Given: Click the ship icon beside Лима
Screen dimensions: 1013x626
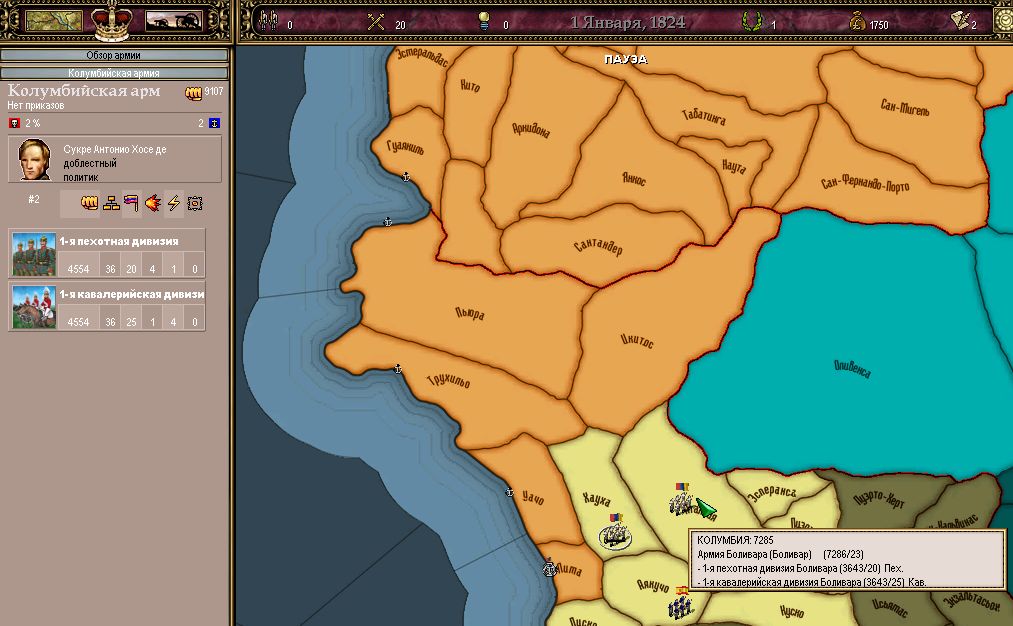Looking at the screenshot, I should click(549, 568).
